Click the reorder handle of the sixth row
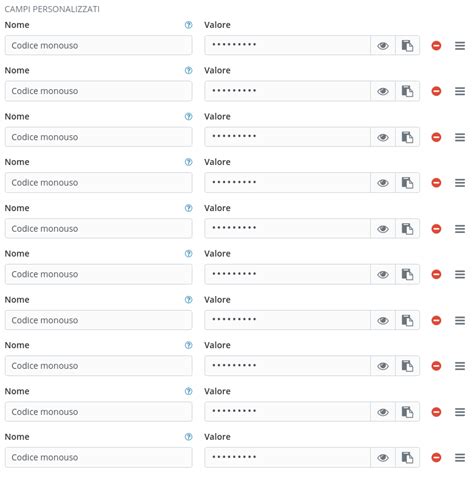The image size is (474, 478). tap(461, 275)
